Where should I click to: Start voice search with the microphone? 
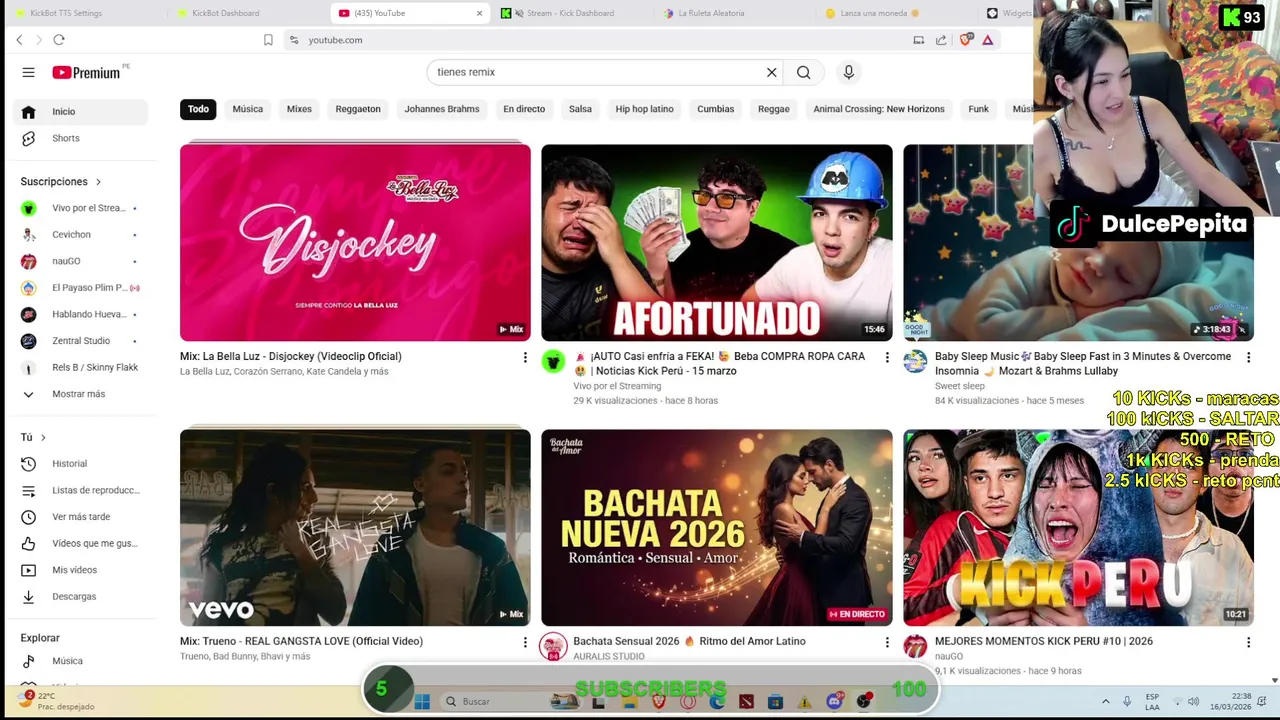pos(848,72)
